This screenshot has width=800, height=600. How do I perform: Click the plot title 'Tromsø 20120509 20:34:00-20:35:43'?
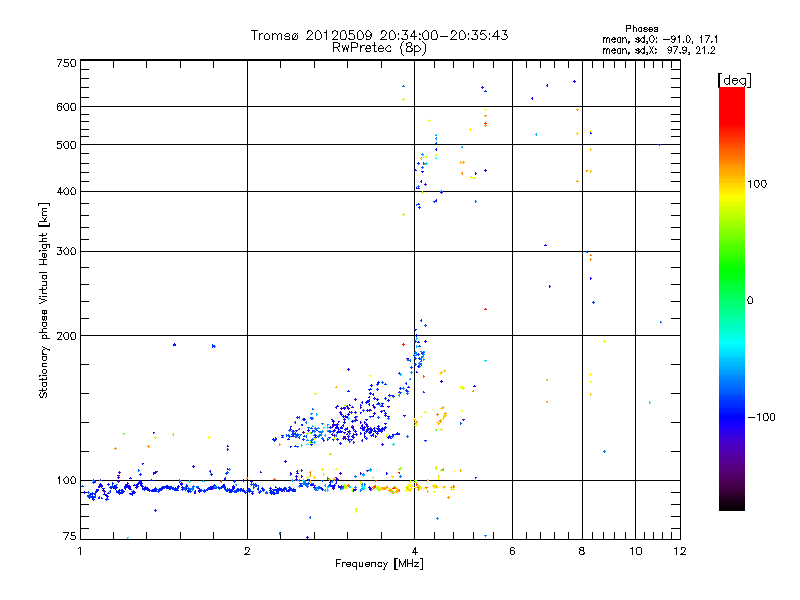pyautogui.click(x=379, y=35)
